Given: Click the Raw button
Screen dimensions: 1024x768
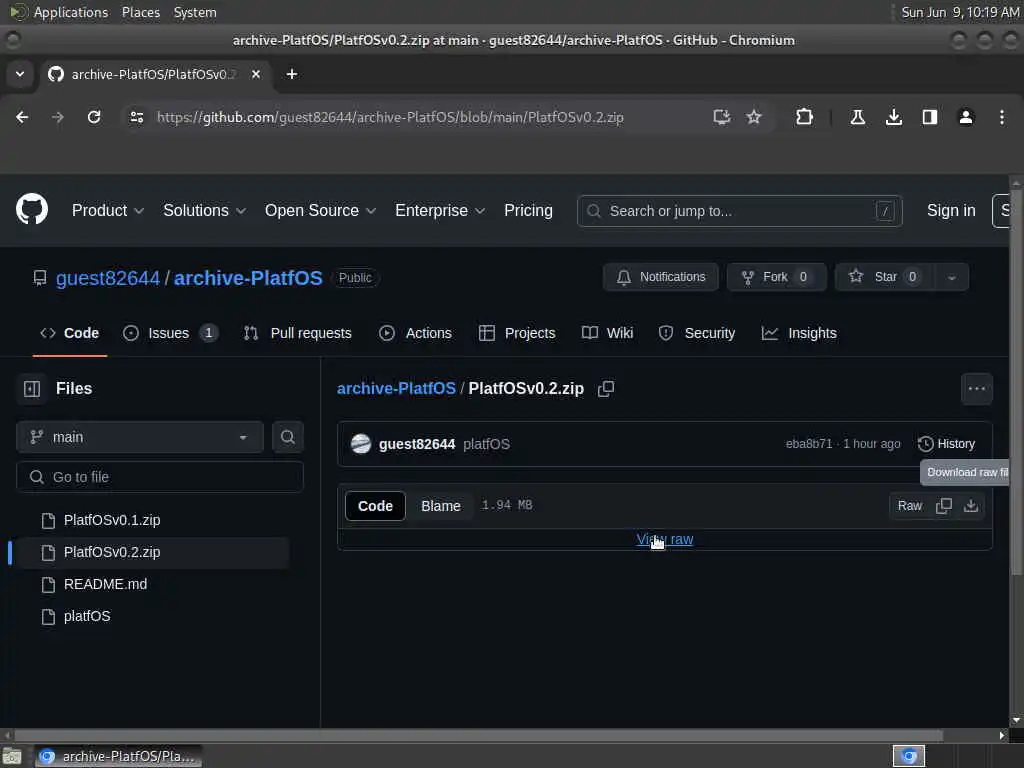Looking at the screenshot, I should pos(910,505).
